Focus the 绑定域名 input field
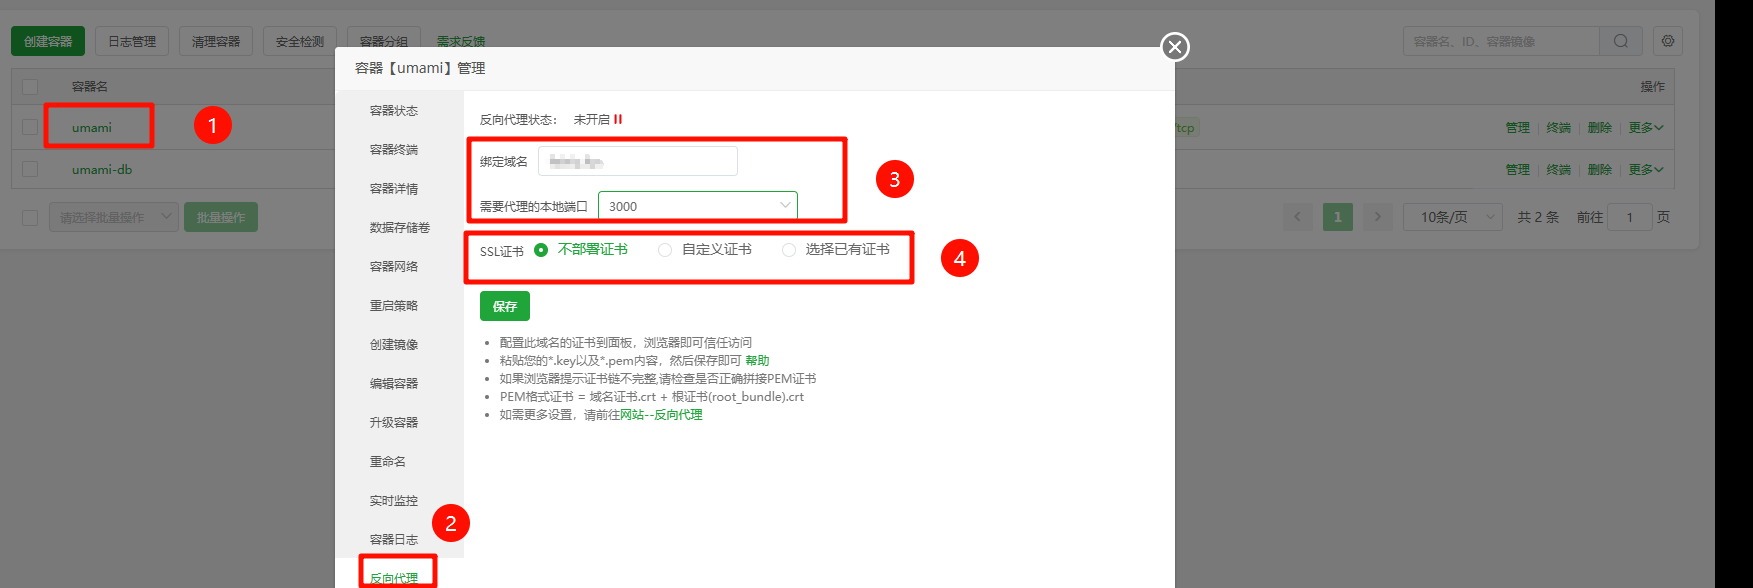The image size is (1753, 588). pos(638,161)
